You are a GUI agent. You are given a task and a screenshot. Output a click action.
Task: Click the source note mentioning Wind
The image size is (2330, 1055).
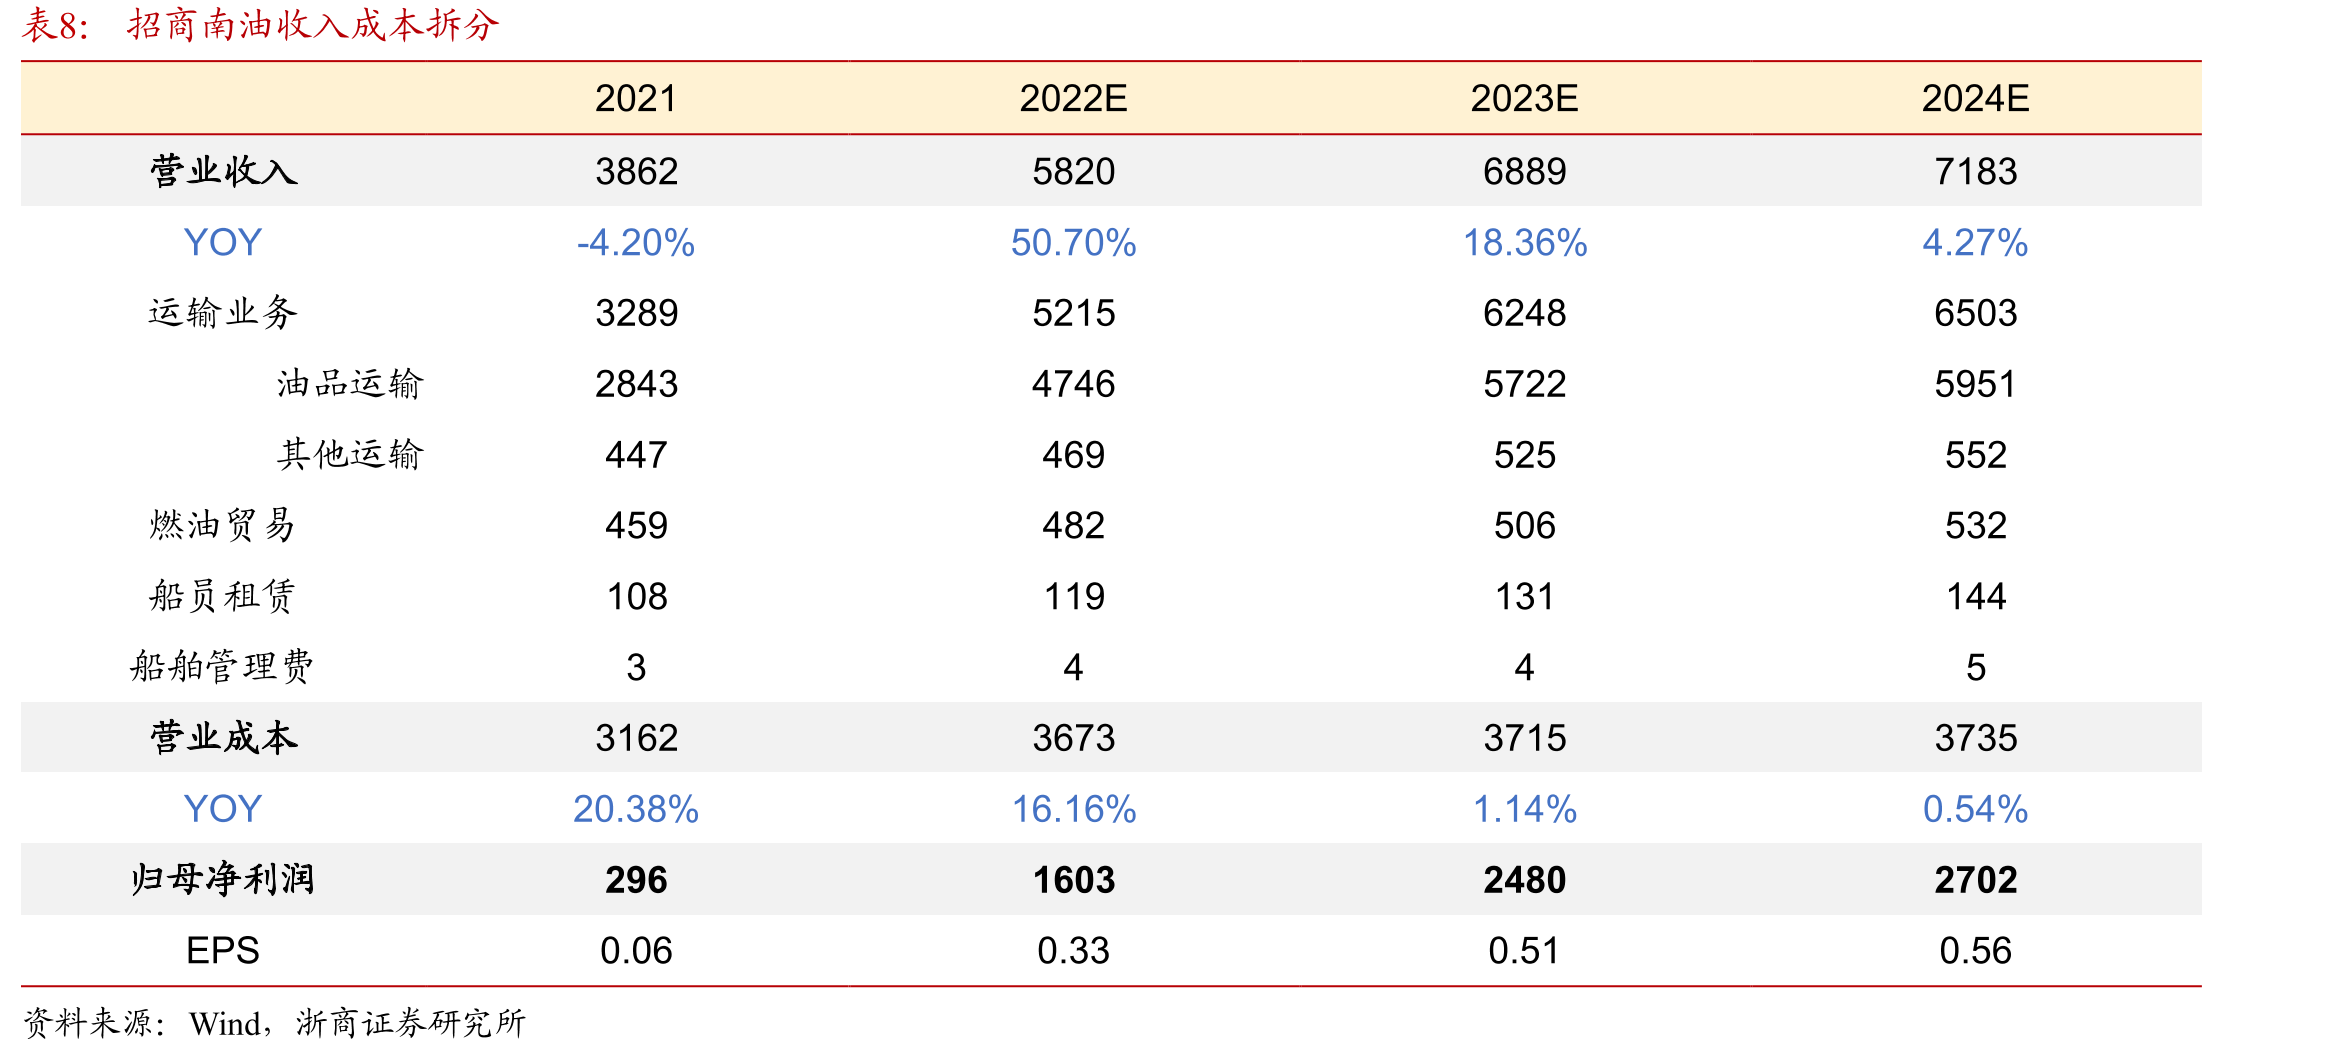click(x=274, y=1023)
